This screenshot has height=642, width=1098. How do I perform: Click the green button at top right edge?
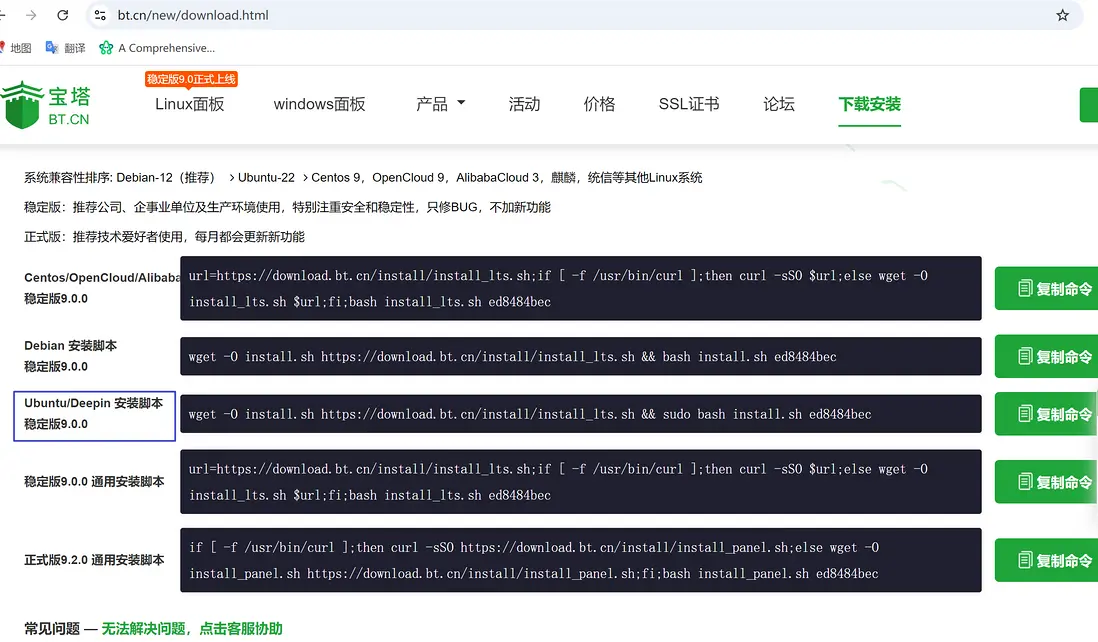coord(1089,105)
